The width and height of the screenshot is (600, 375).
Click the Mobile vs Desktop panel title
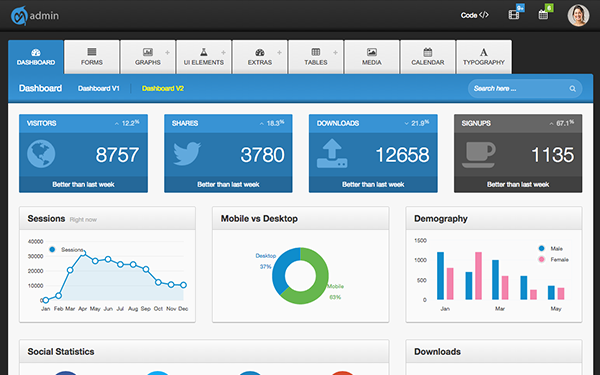259,218
